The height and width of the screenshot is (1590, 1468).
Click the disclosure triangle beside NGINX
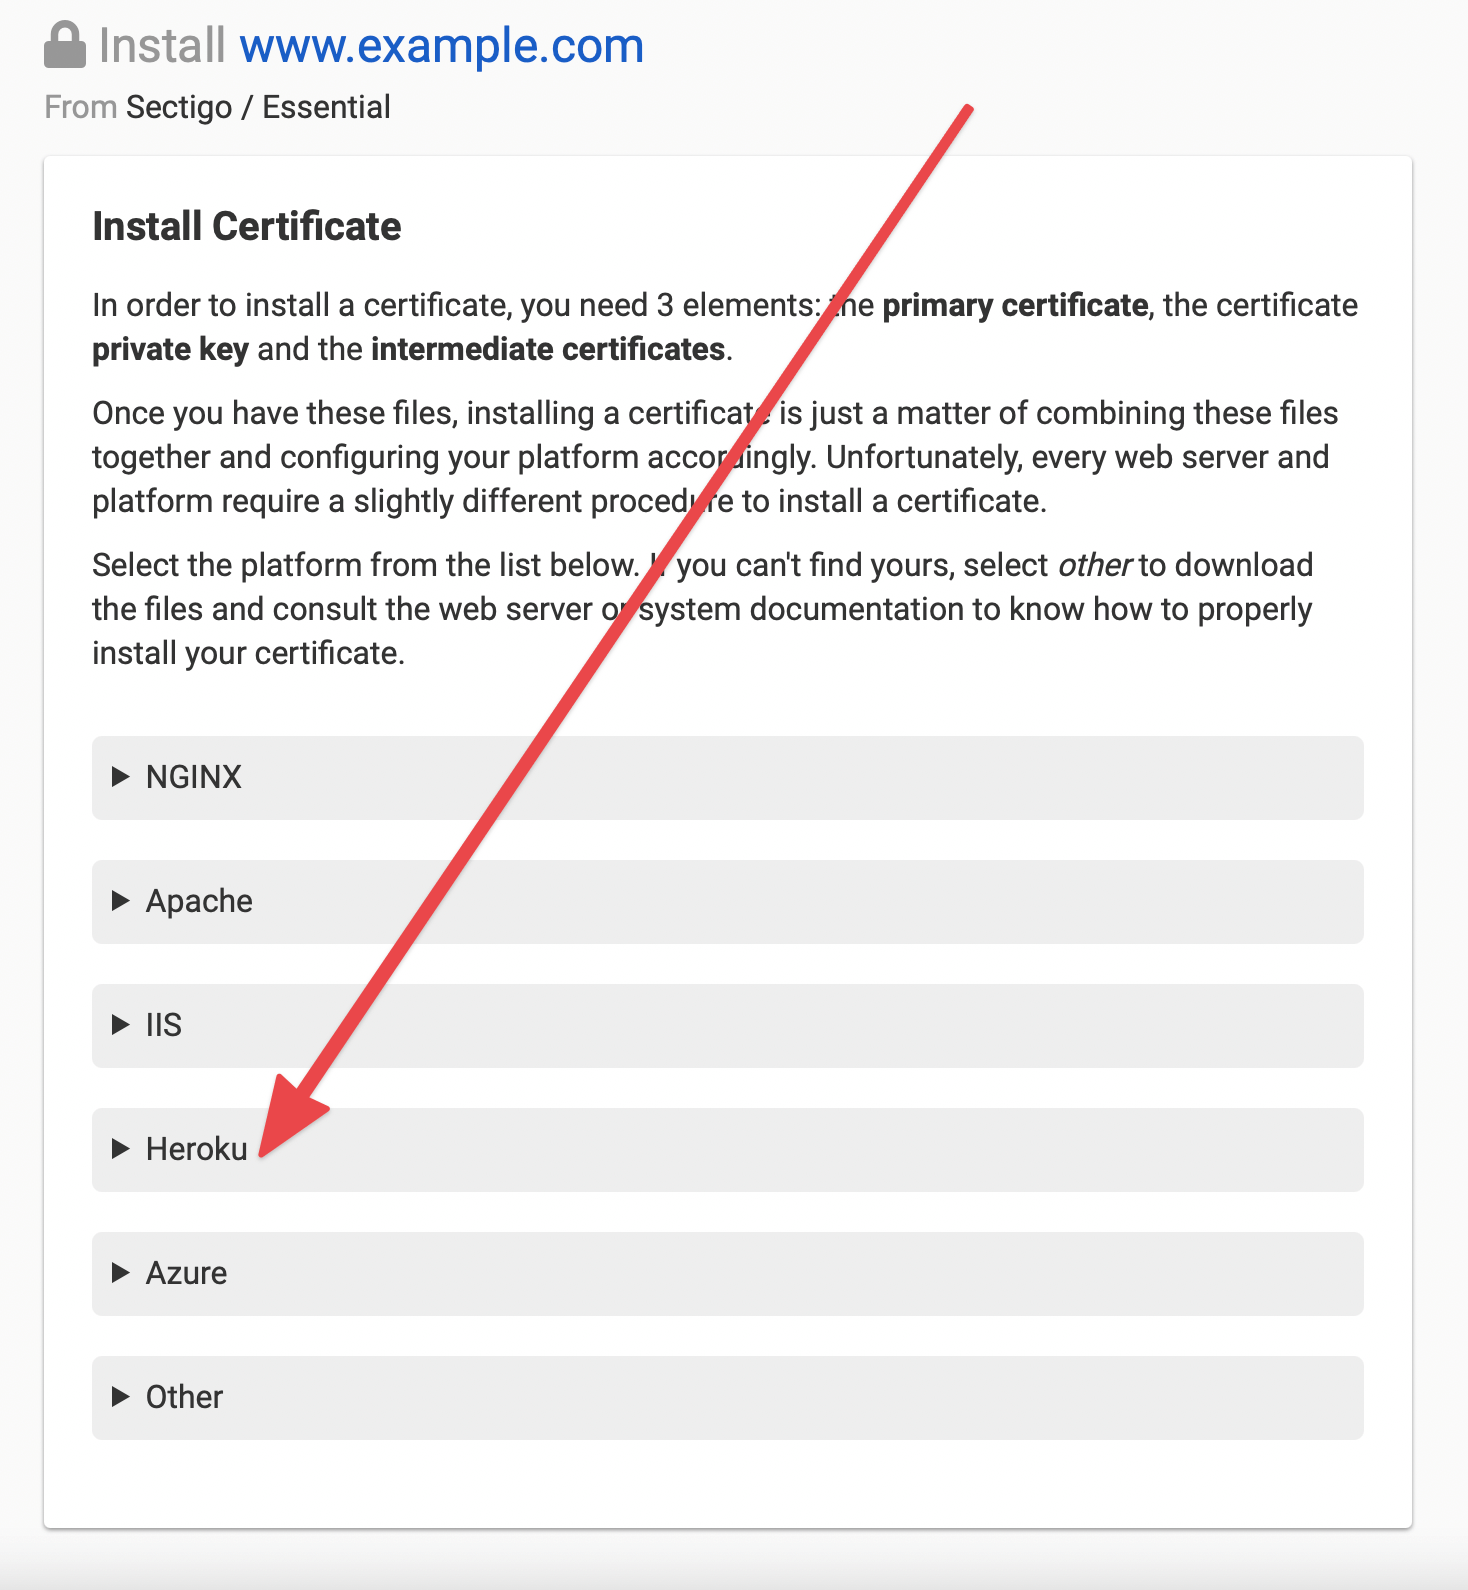pos(120,777)
